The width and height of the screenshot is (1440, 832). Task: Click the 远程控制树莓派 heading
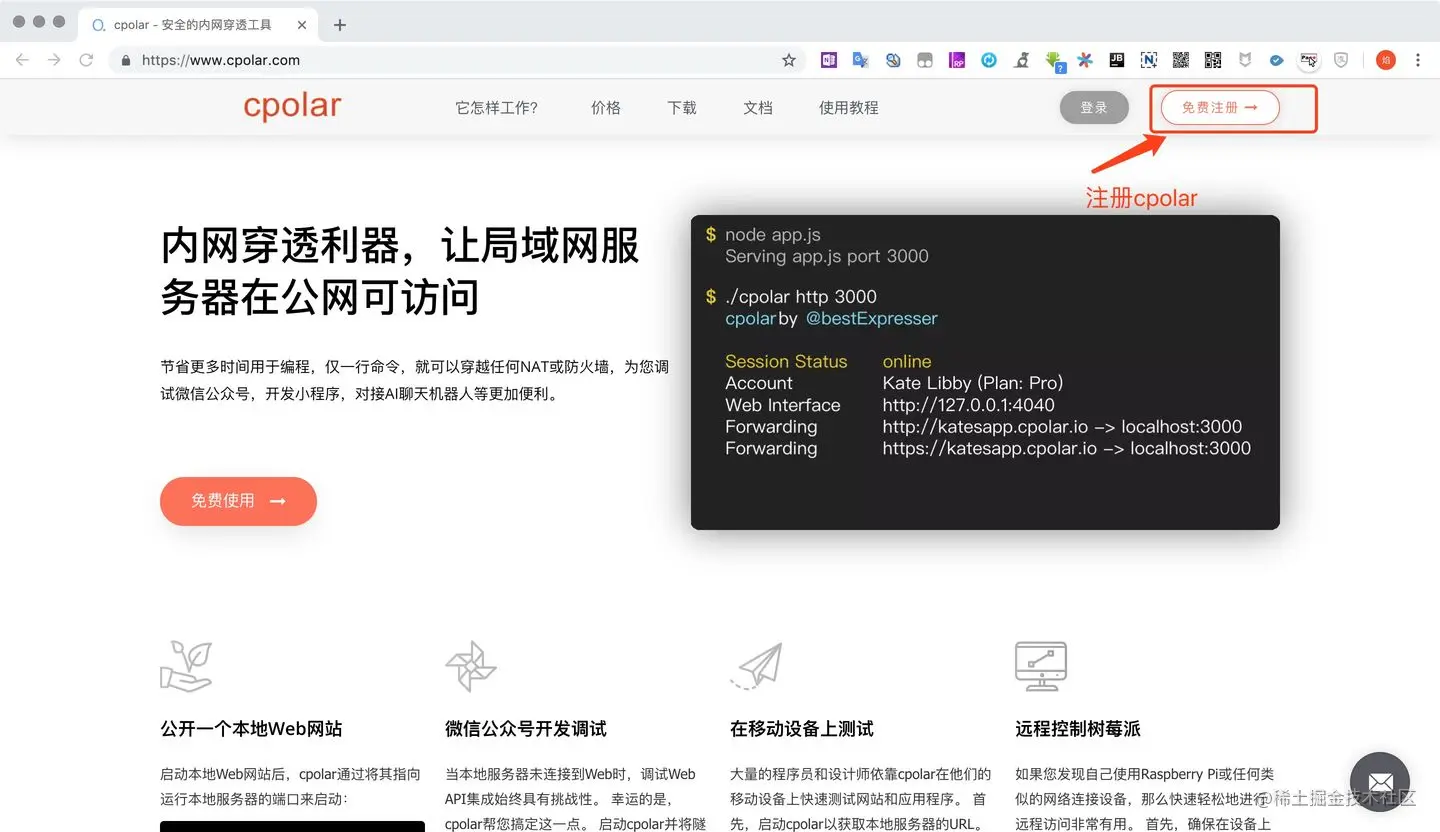point(1078,729)
